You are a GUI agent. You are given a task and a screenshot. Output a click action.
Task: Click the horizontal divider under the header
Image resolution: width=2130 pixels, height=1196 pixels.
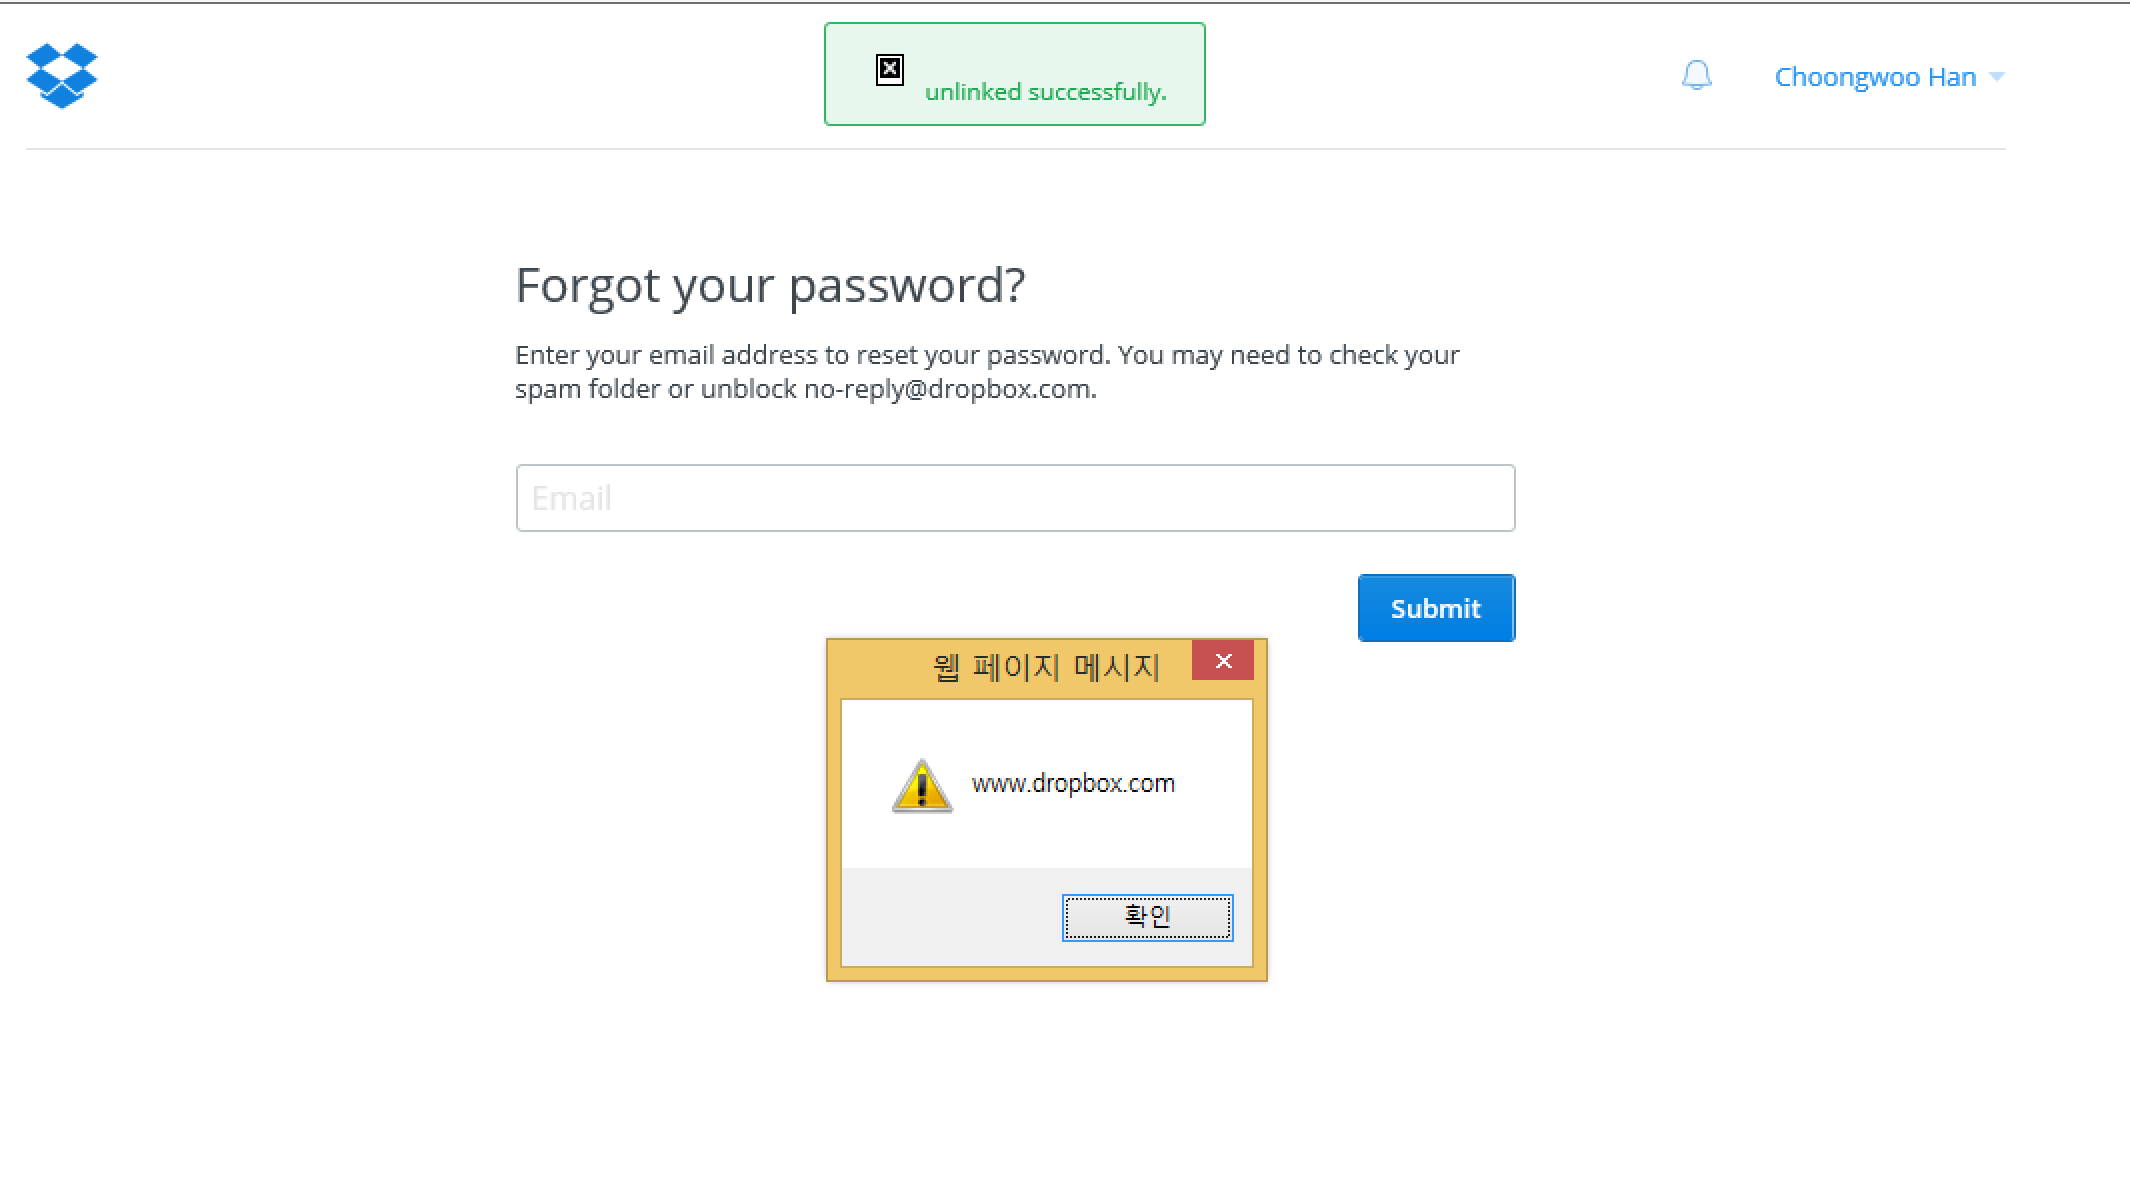click(1015, 149)
